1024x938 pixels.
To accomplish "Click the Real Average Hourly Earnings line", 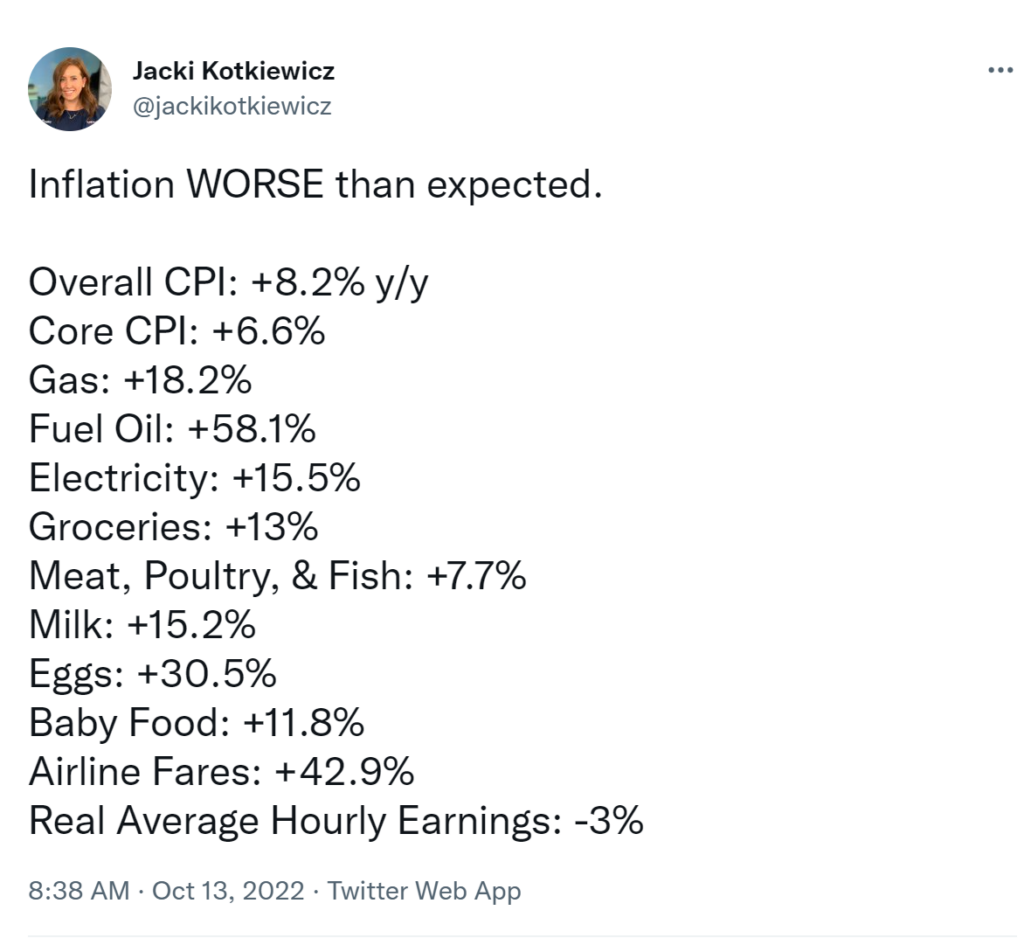I will (336, 820).
